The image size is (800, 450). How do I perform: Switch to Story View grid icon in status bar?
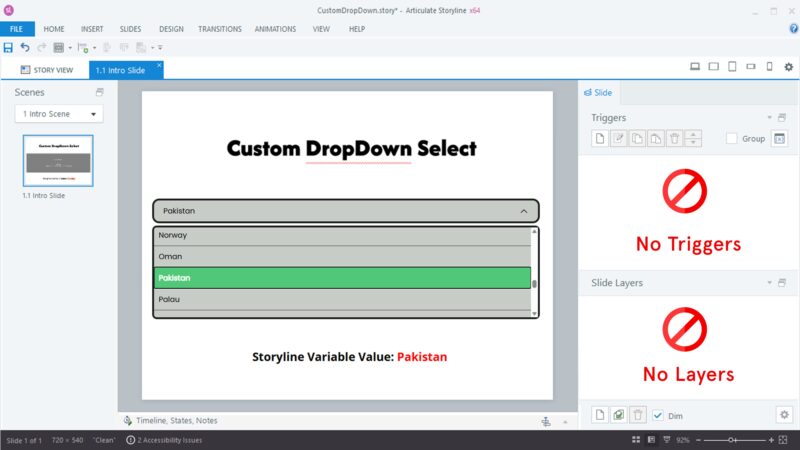636,440
